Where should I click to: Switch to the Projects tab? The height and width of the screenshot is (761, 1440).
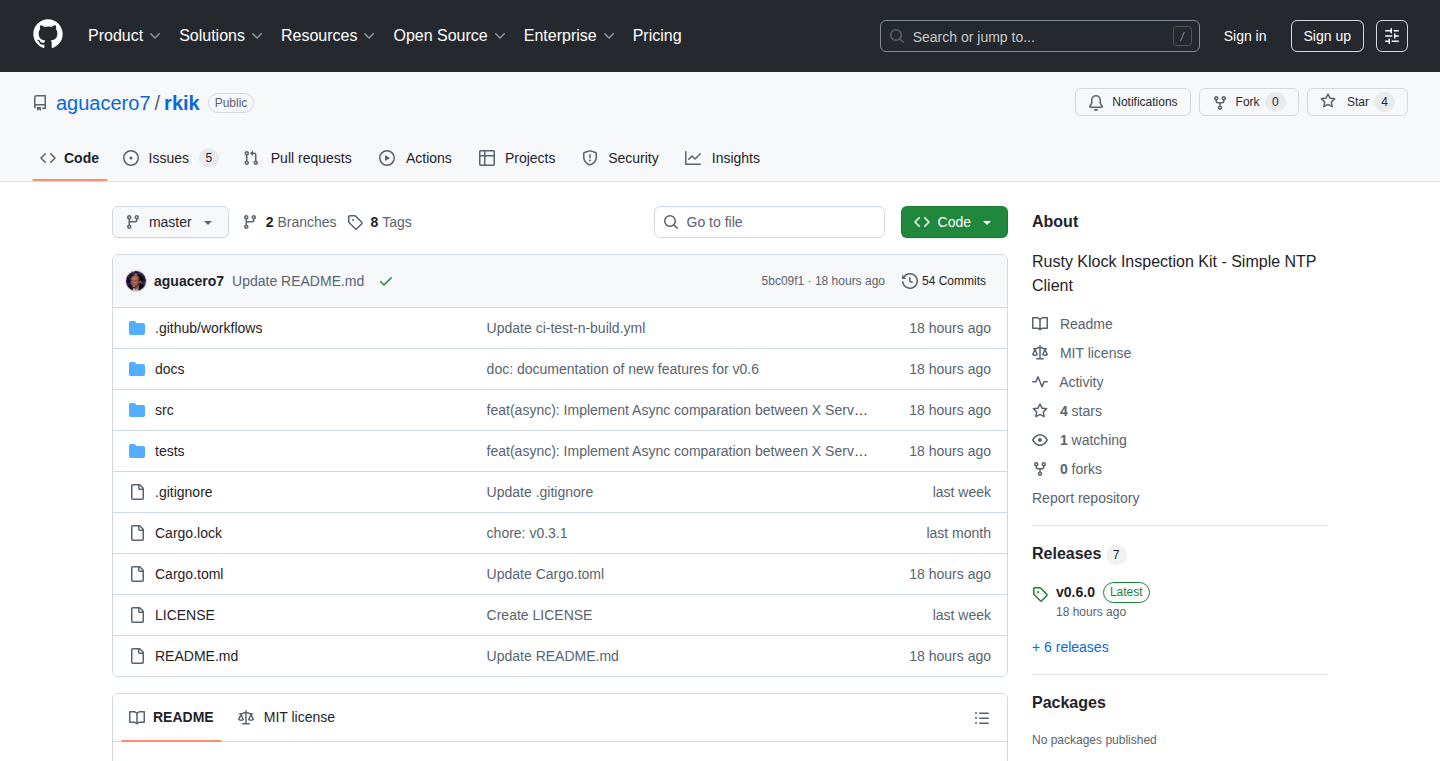pyautogui.click(x=517, y=158)
